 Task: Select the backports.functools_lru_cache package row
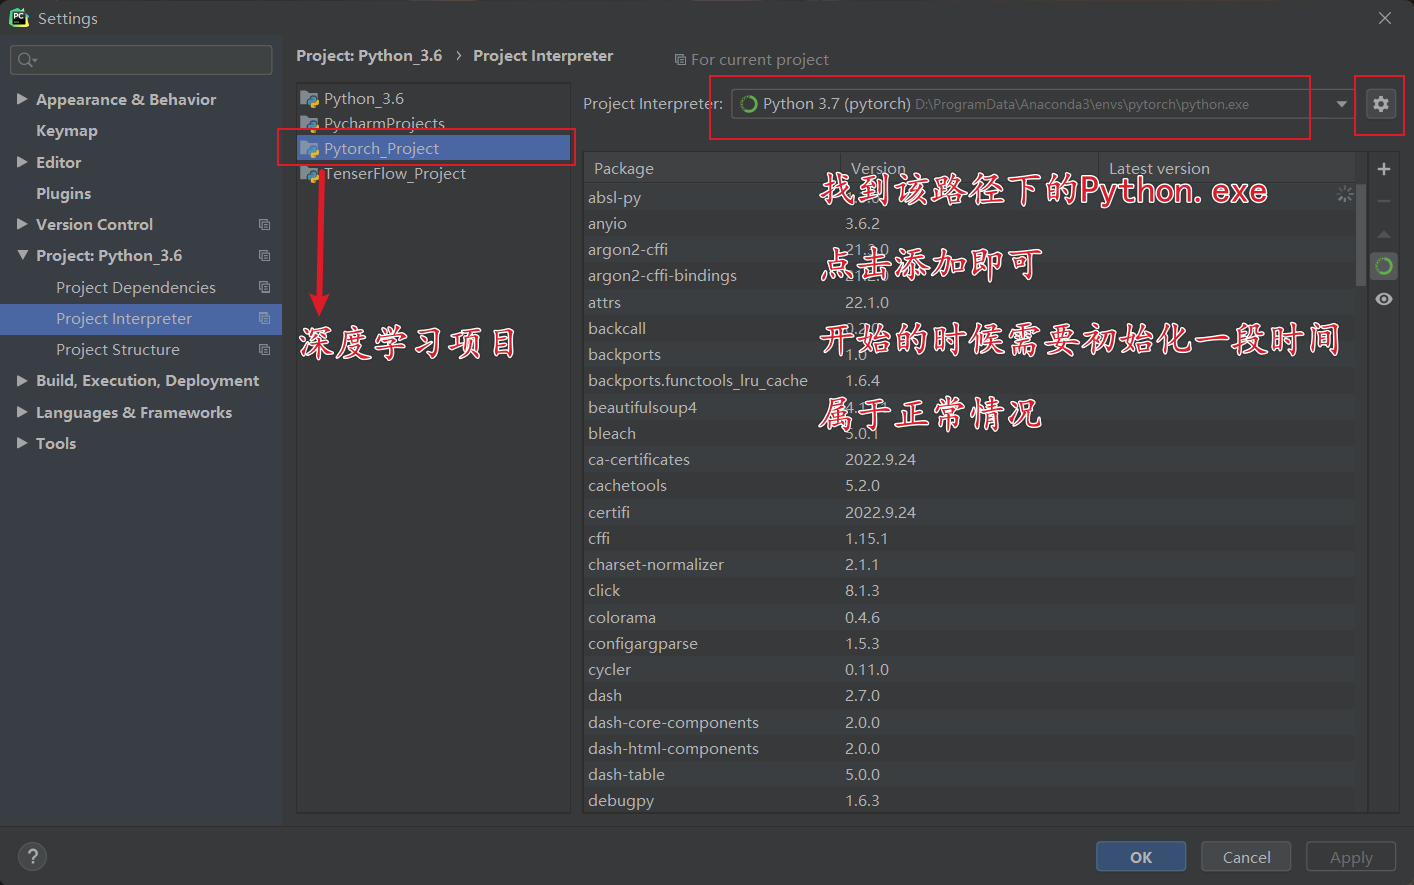[x=969, y=380]
